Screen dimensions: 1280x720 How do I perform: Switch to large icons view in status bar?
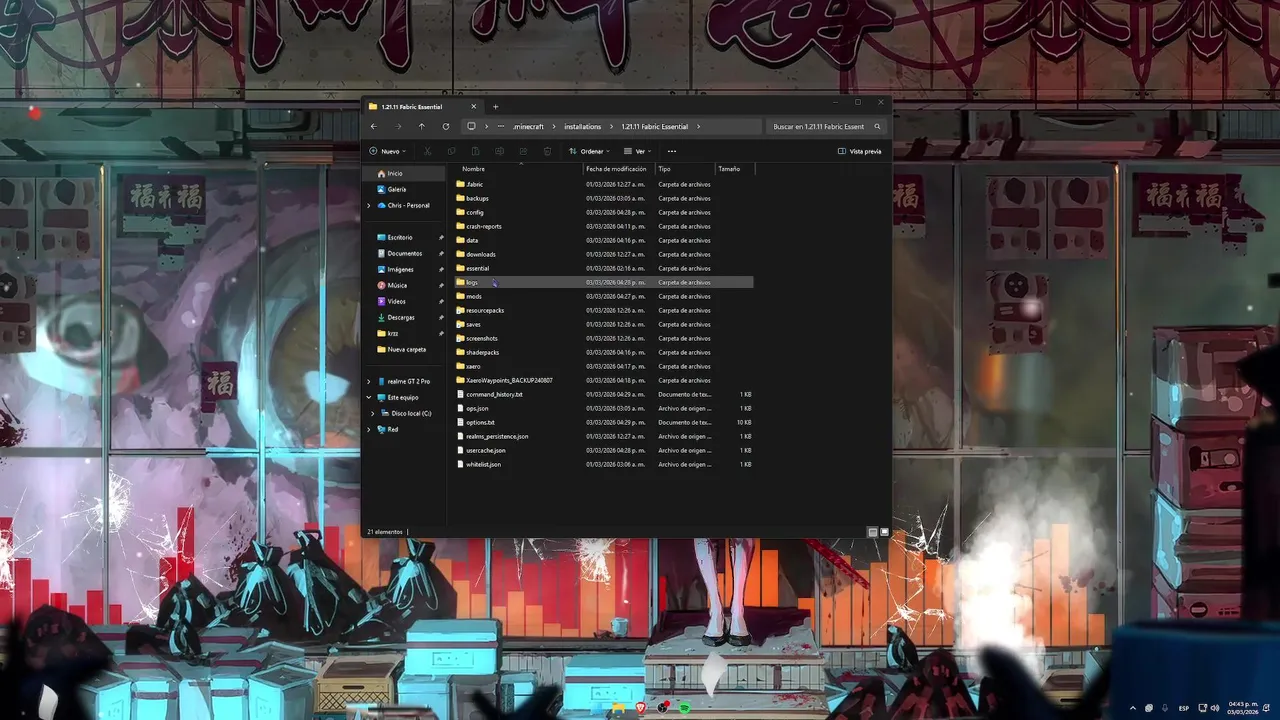[884, 532]
